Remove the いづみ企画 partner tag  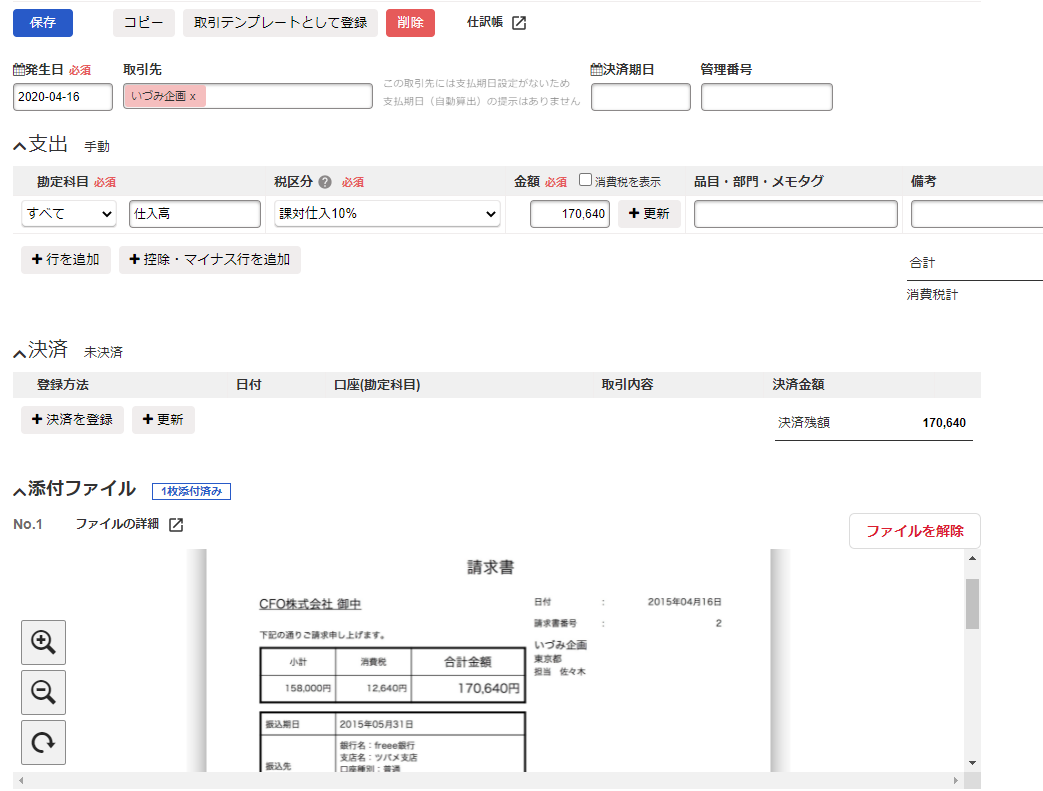(x=193, y=97)
